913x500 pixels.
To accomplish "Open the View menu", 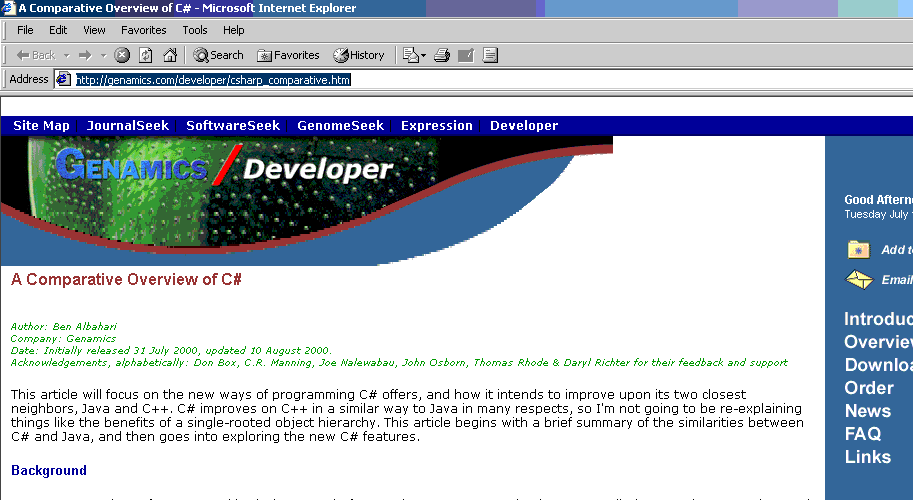I will point(94,30).
